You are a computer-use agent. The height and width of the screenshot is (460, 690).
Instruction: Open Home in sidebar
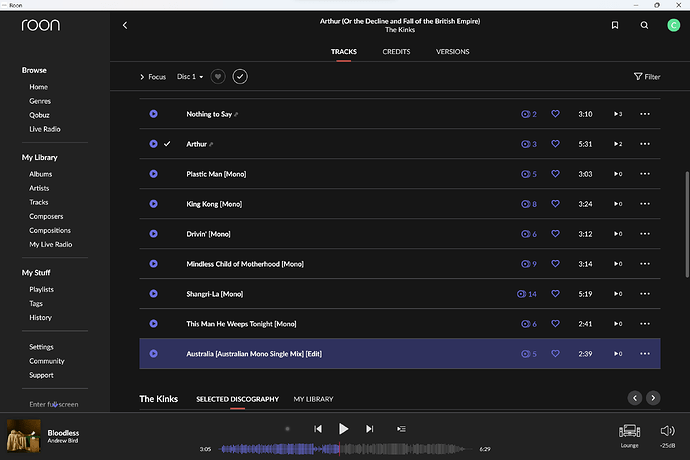coord(39,87)
